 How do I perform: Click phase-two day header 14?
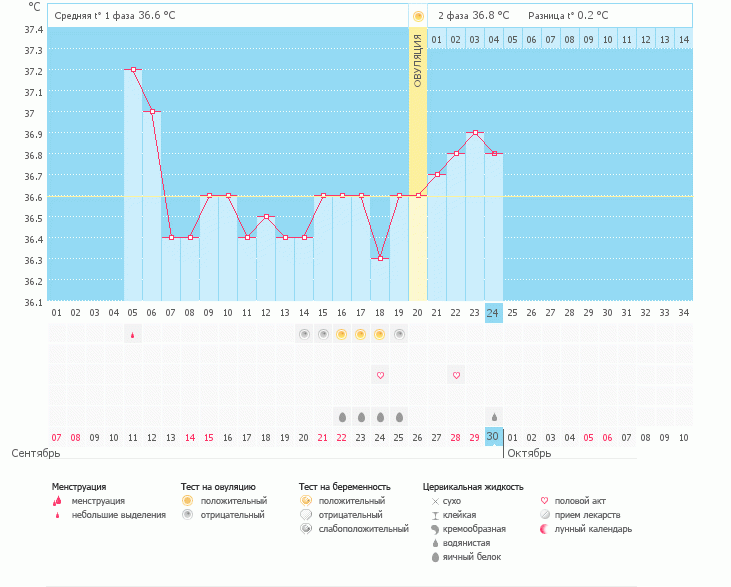coord(684,40)
